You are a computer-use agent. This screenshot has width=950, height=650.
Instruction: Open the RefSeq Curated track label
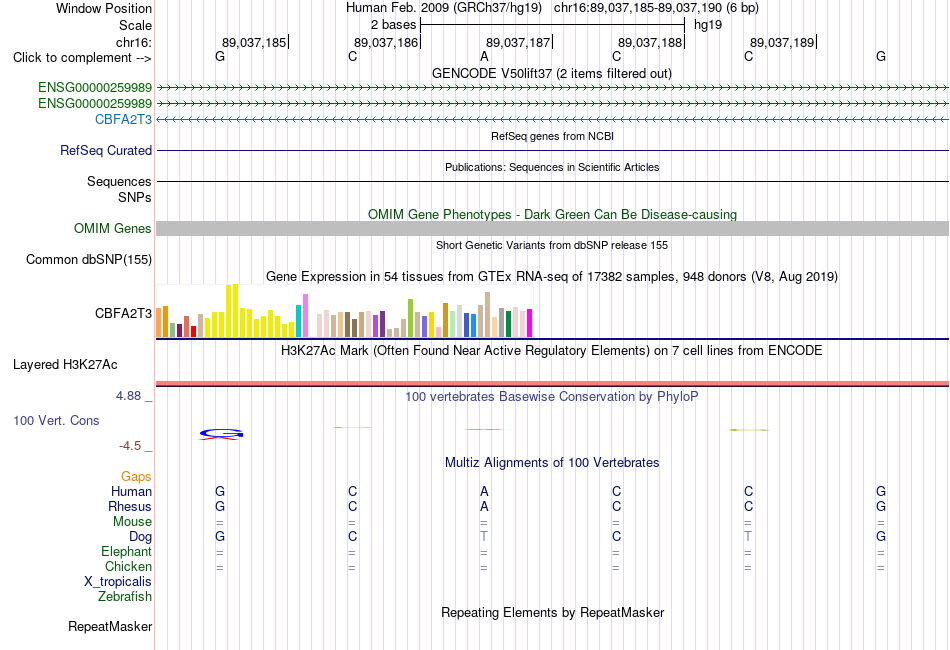(x=105, y=150)
